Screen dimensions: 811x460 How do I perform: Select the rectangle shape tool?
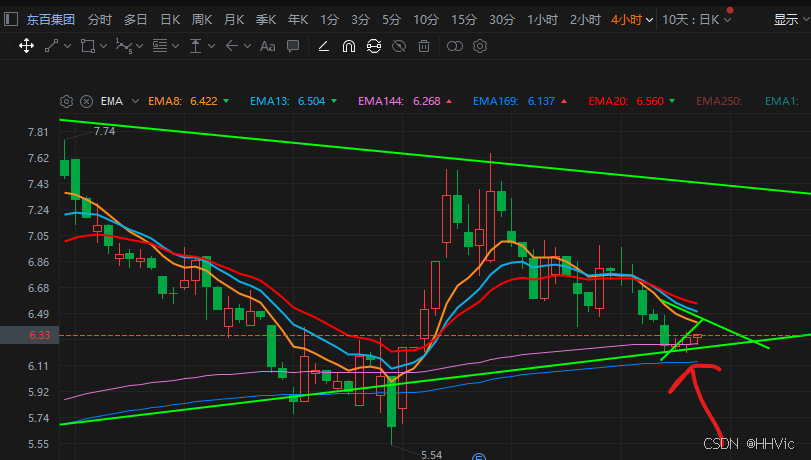click(87, 46)
